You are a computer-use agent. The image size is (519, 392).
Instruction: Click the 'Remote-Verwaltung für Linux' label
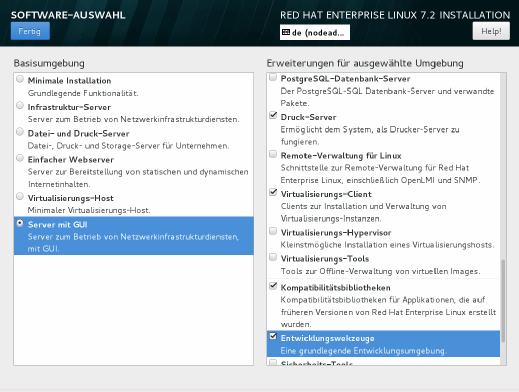coord(341,156)
